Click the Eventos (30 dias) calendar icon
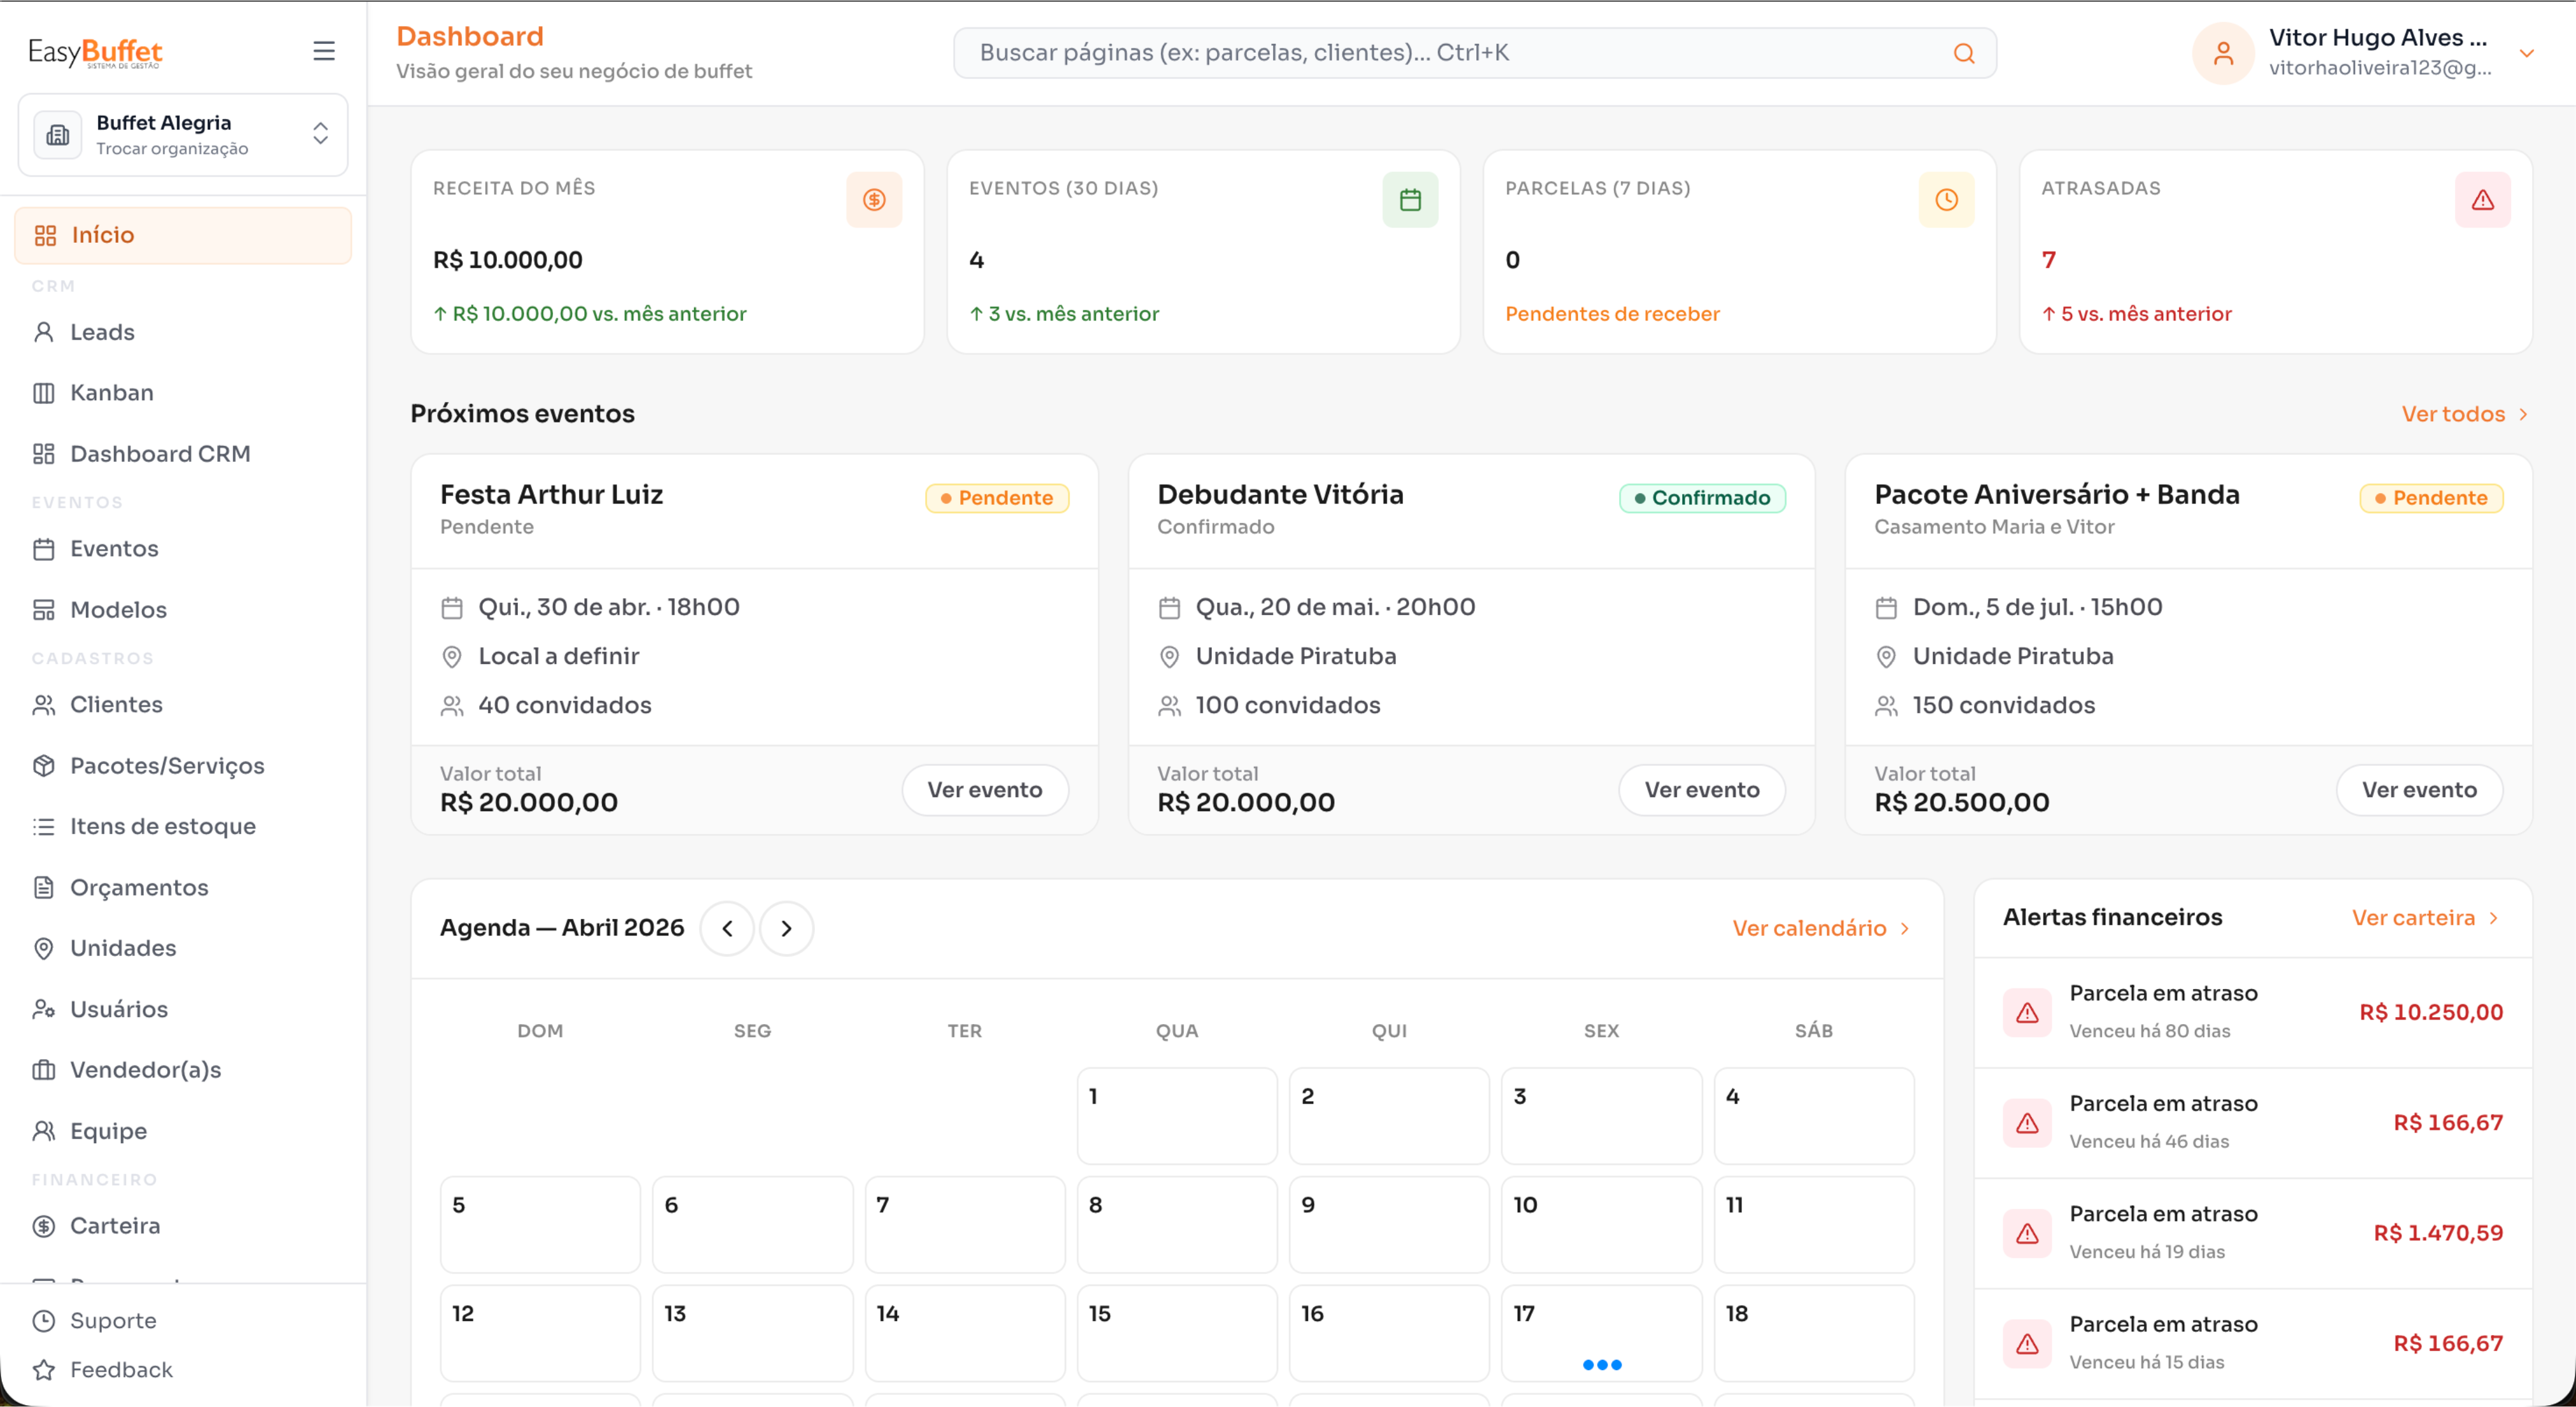This screenshot has width=2576, height=1407. coord(1410,201)
